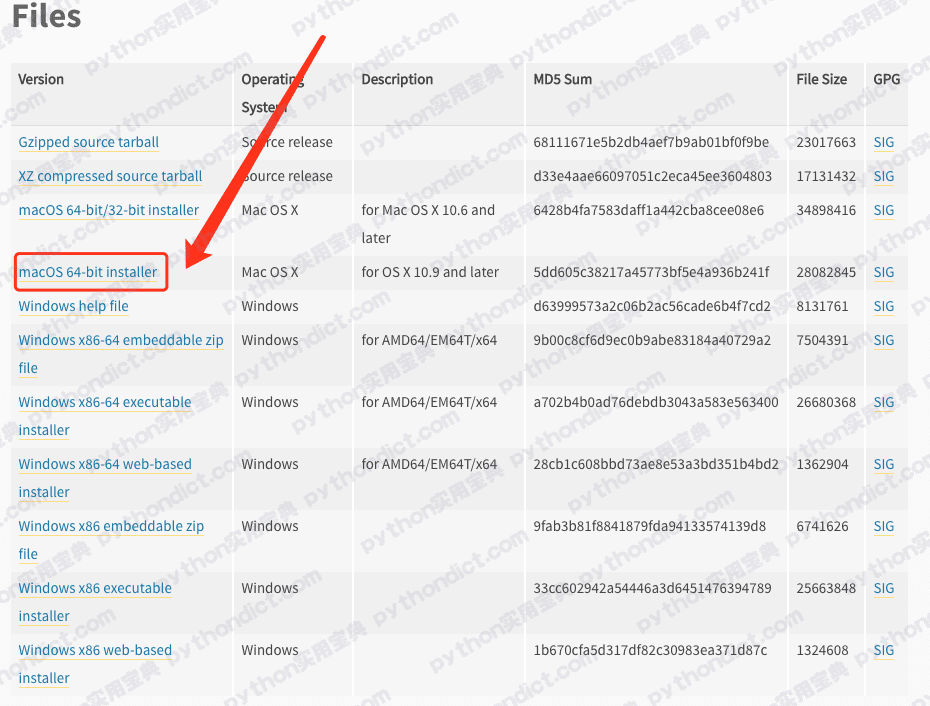
Task: Open SIG for Windows x86 web-based installer
Action: coord(883,650)
